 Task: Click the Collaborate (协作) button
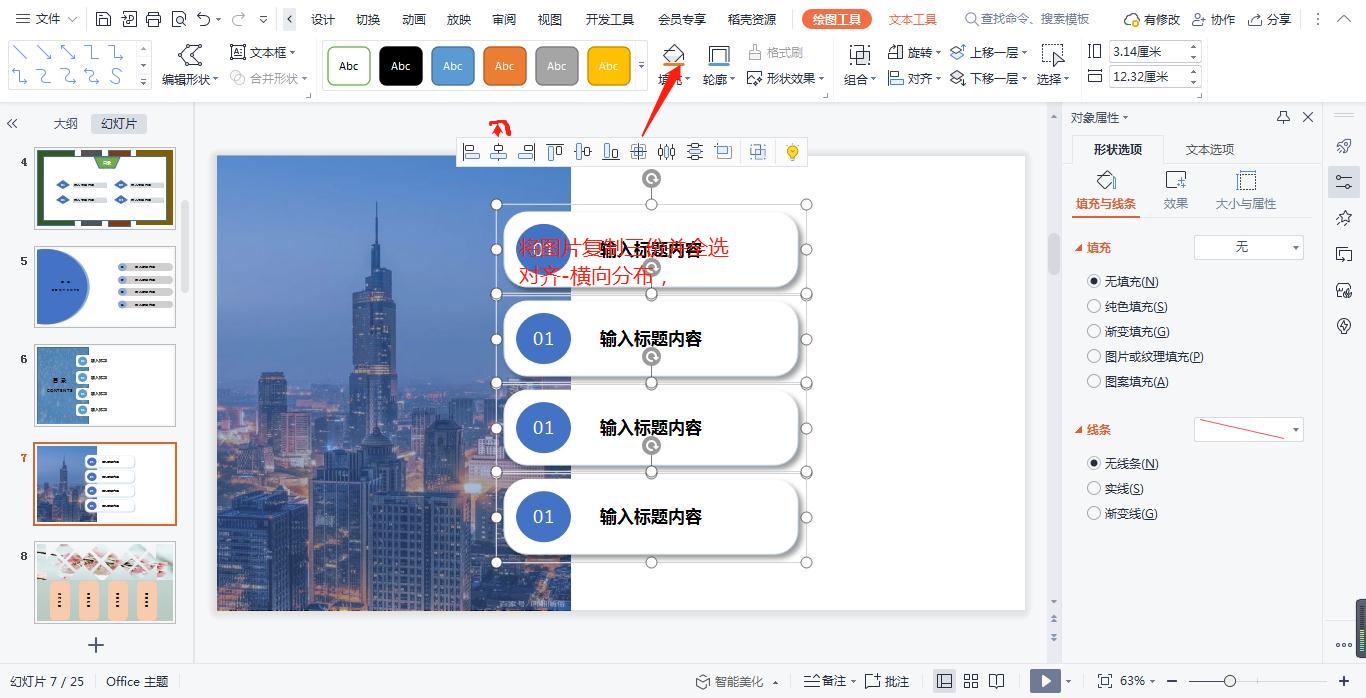click(x=1211, y=19)
